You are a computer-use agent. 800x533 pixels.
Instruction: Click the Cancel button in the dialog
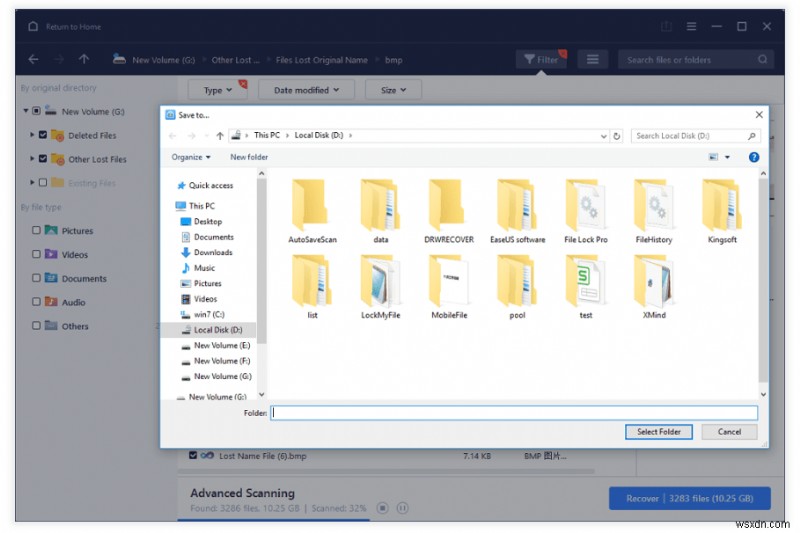coord(729,432)
